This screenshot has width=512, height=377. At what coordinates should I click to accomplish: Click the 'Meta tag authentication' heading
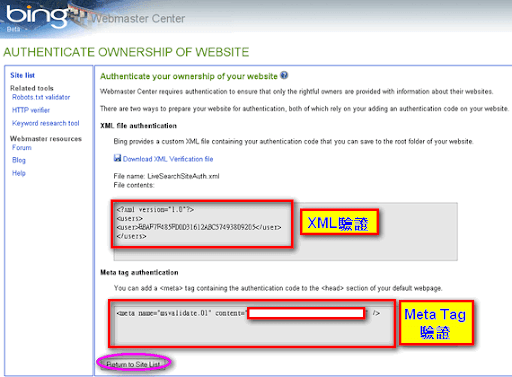click(139, 272)
